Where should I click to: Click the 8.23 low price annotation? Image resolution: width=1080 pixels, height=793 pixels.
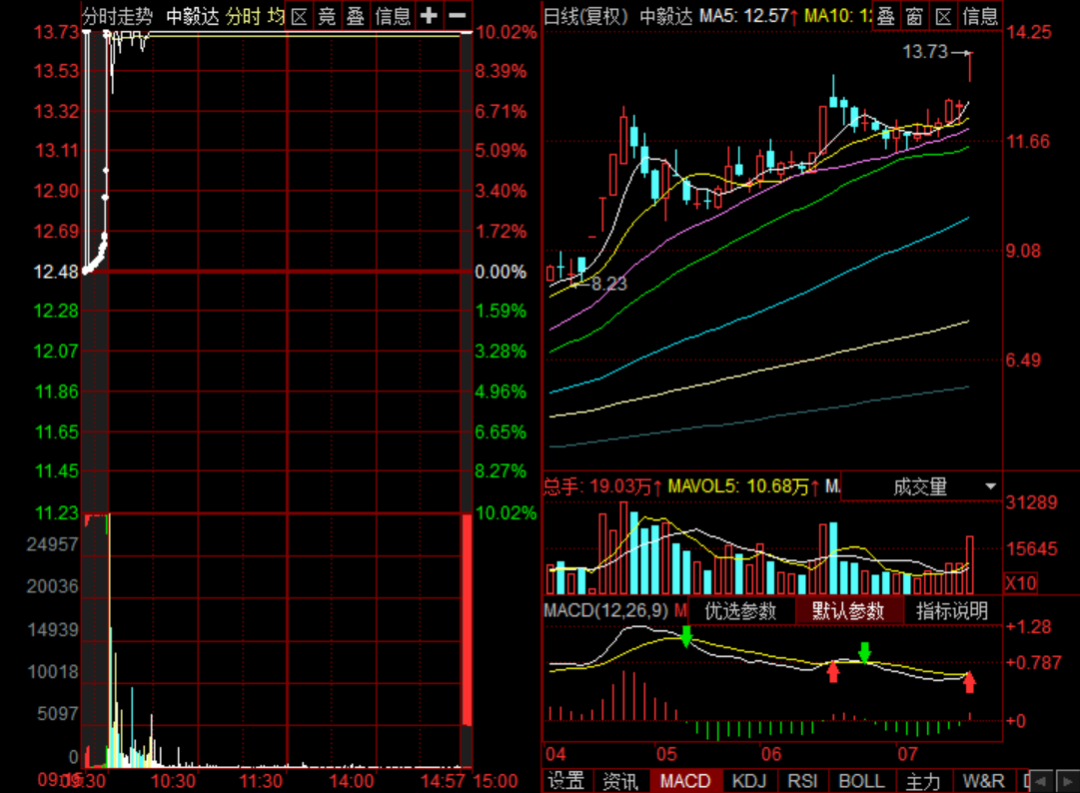click(610, 284)
